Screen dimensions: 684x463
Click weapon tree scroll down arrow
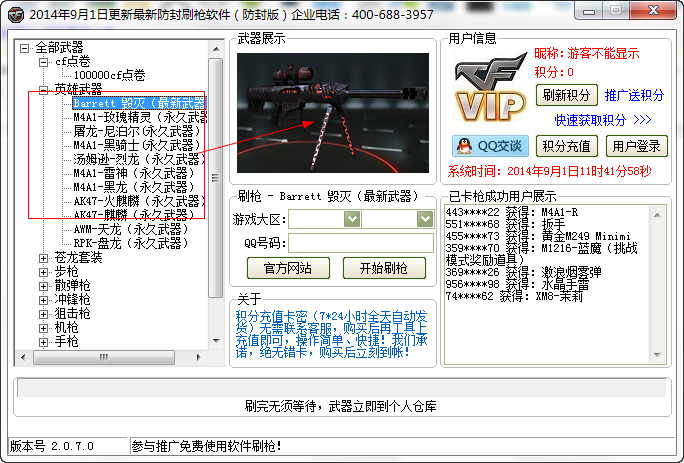[x=216, y=341]
